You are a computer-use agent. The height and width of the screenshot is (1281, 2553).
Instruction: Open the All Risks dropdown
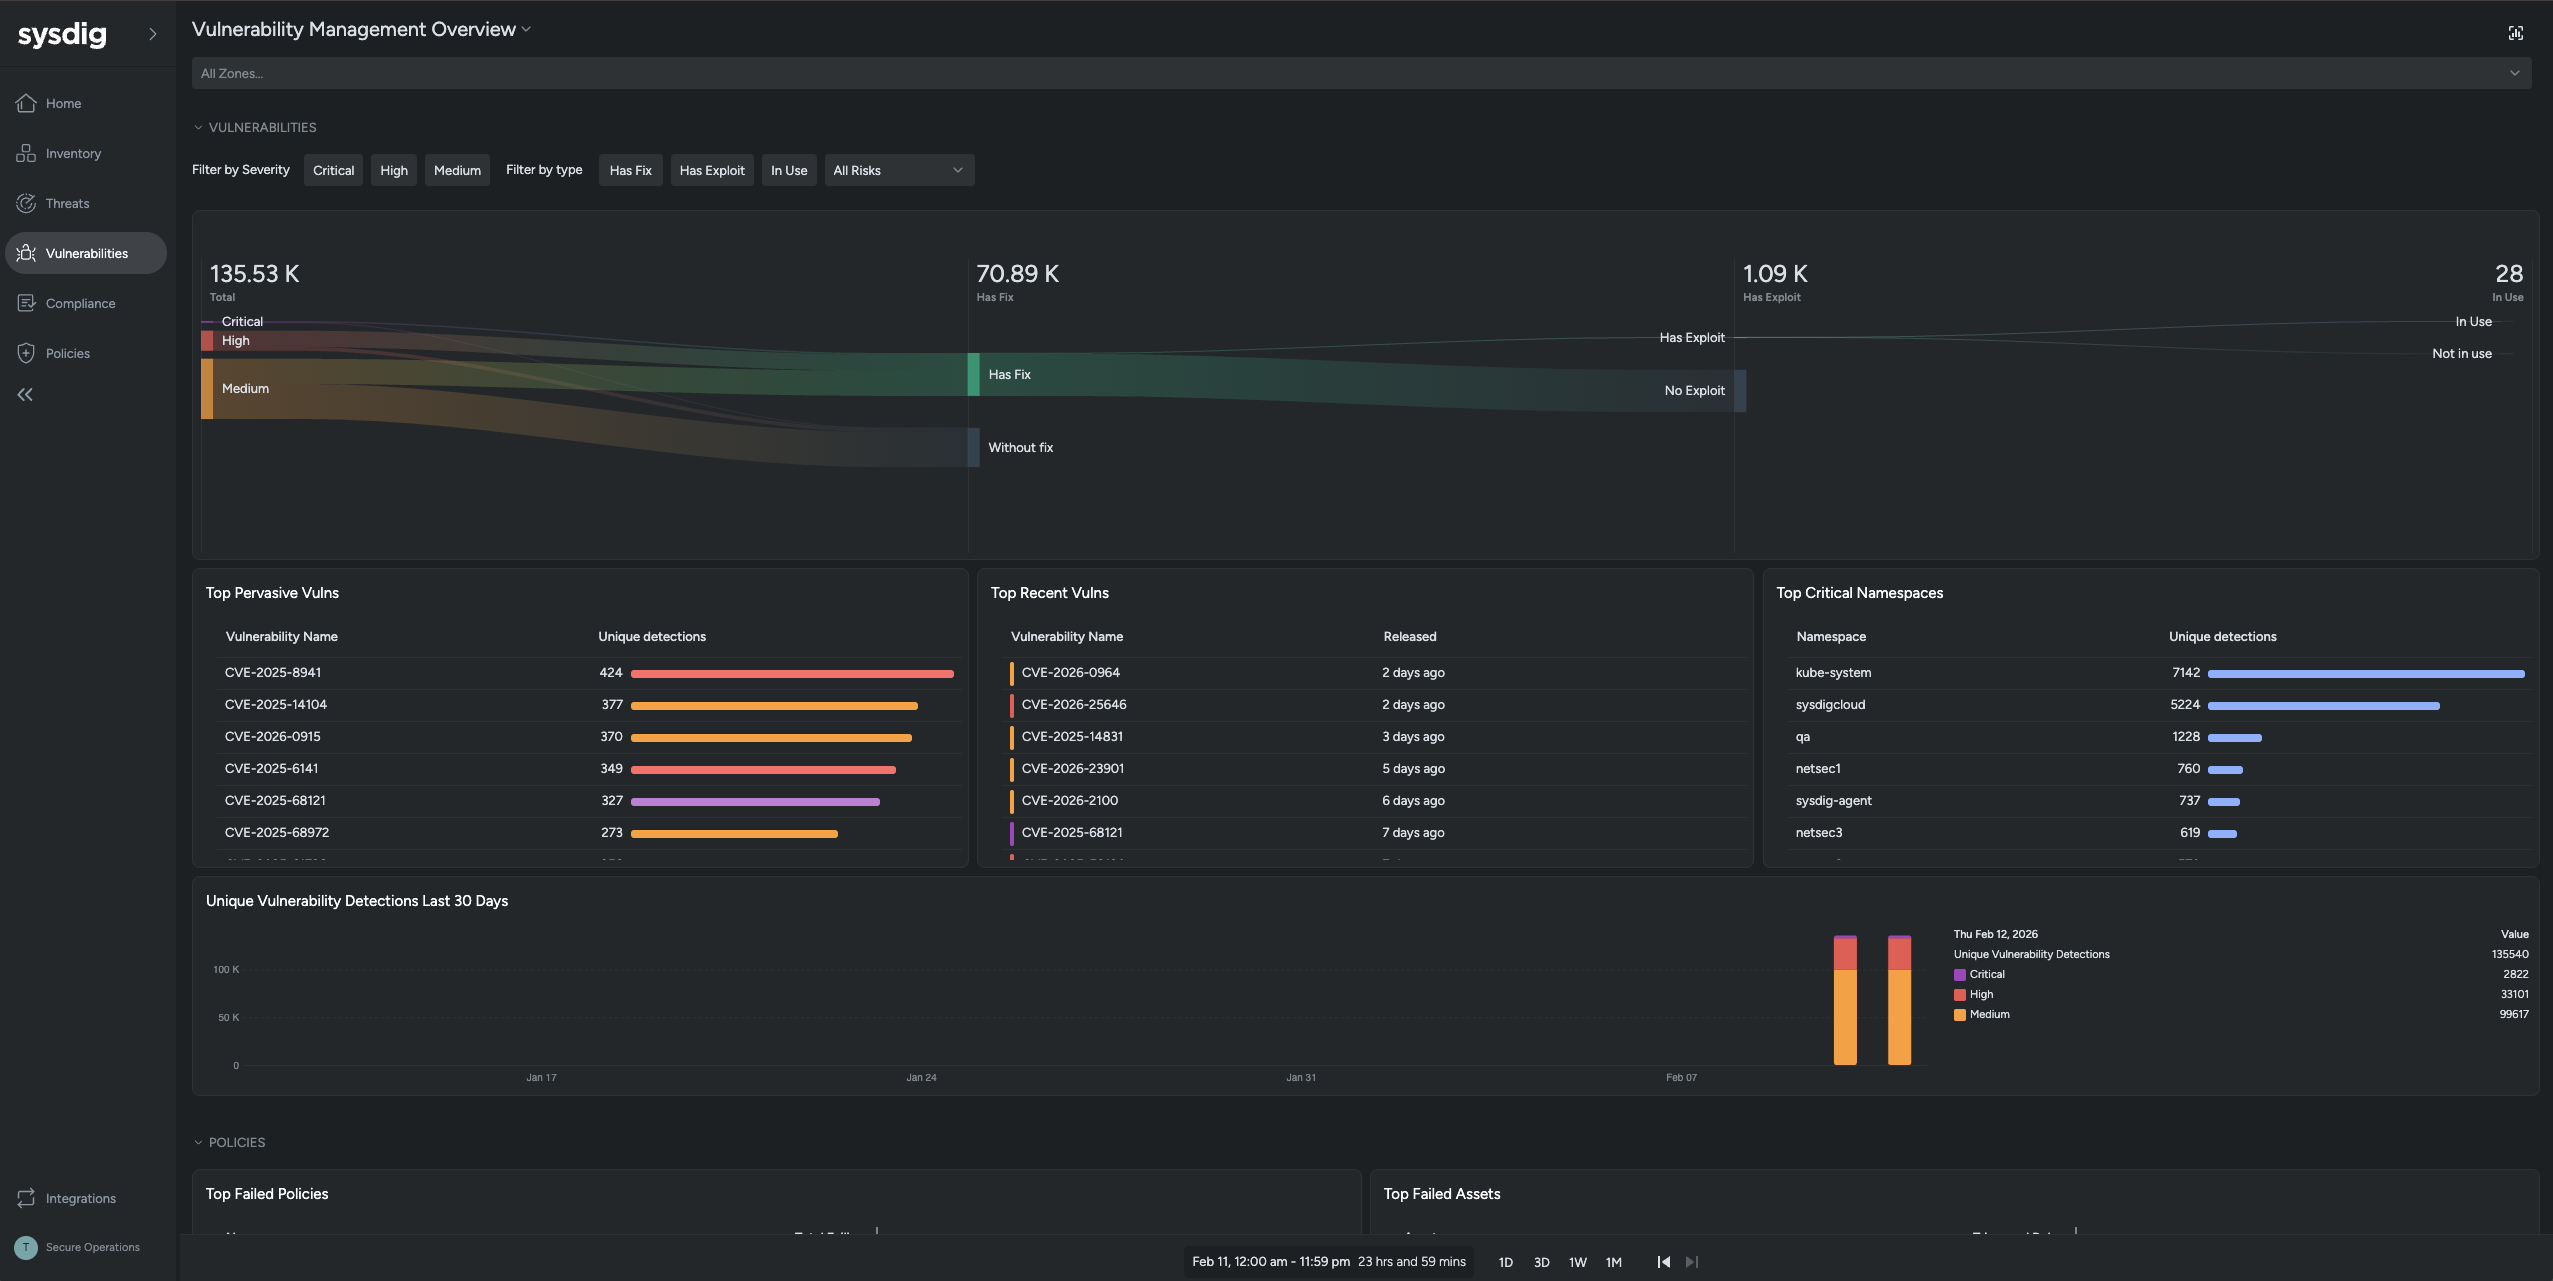click(899, 170)
